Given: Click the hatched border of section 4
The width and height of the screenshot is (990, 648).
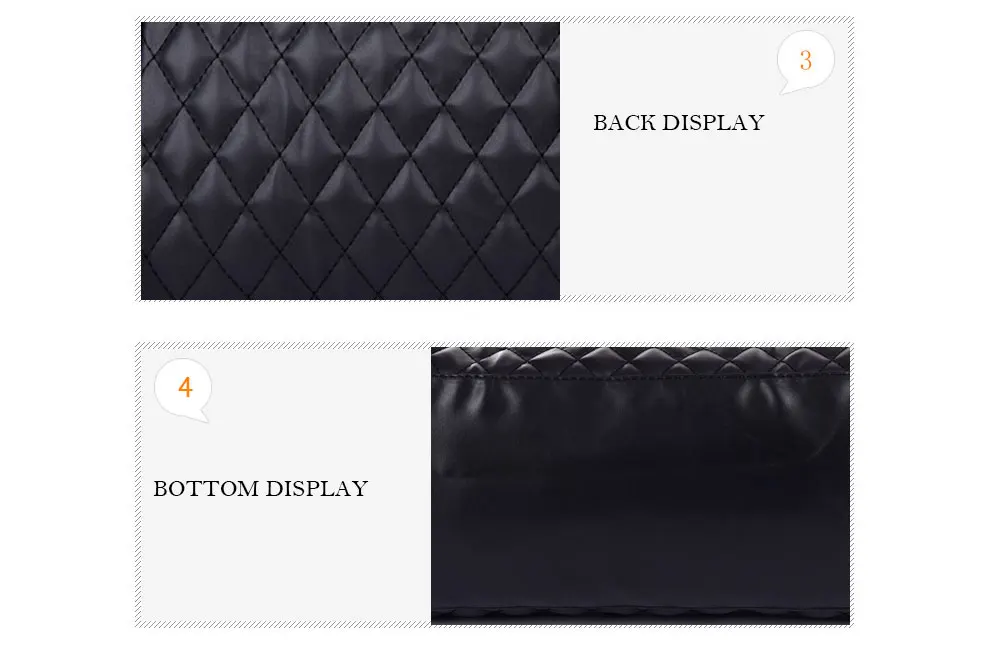Looking at the screenshot, I should pos(283,624).
